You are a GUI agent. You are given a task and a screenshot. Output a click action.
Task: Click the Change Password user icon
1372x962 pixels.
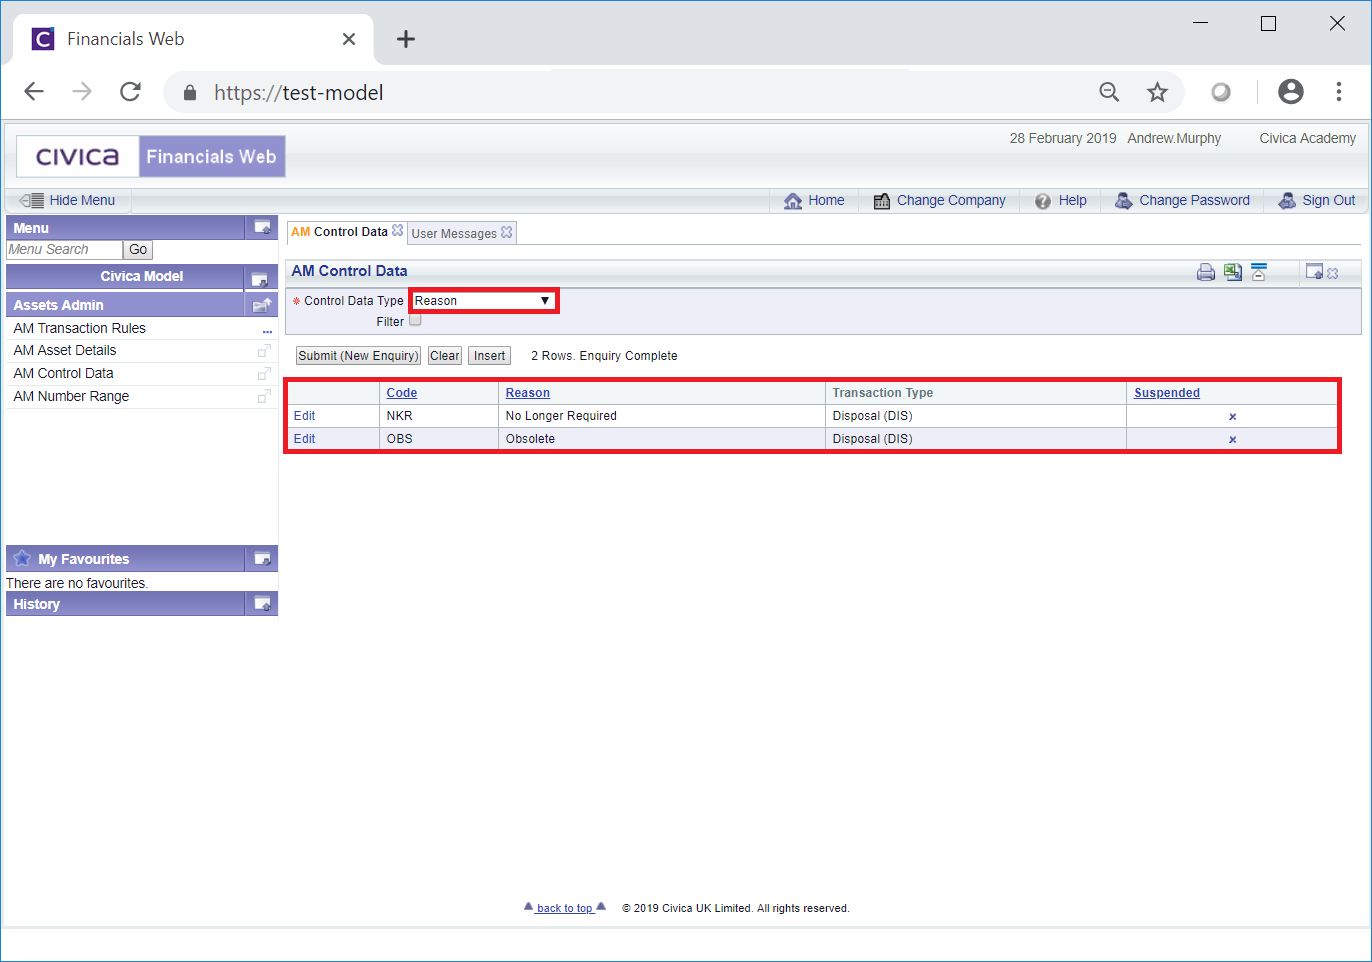coord(1124,201)
